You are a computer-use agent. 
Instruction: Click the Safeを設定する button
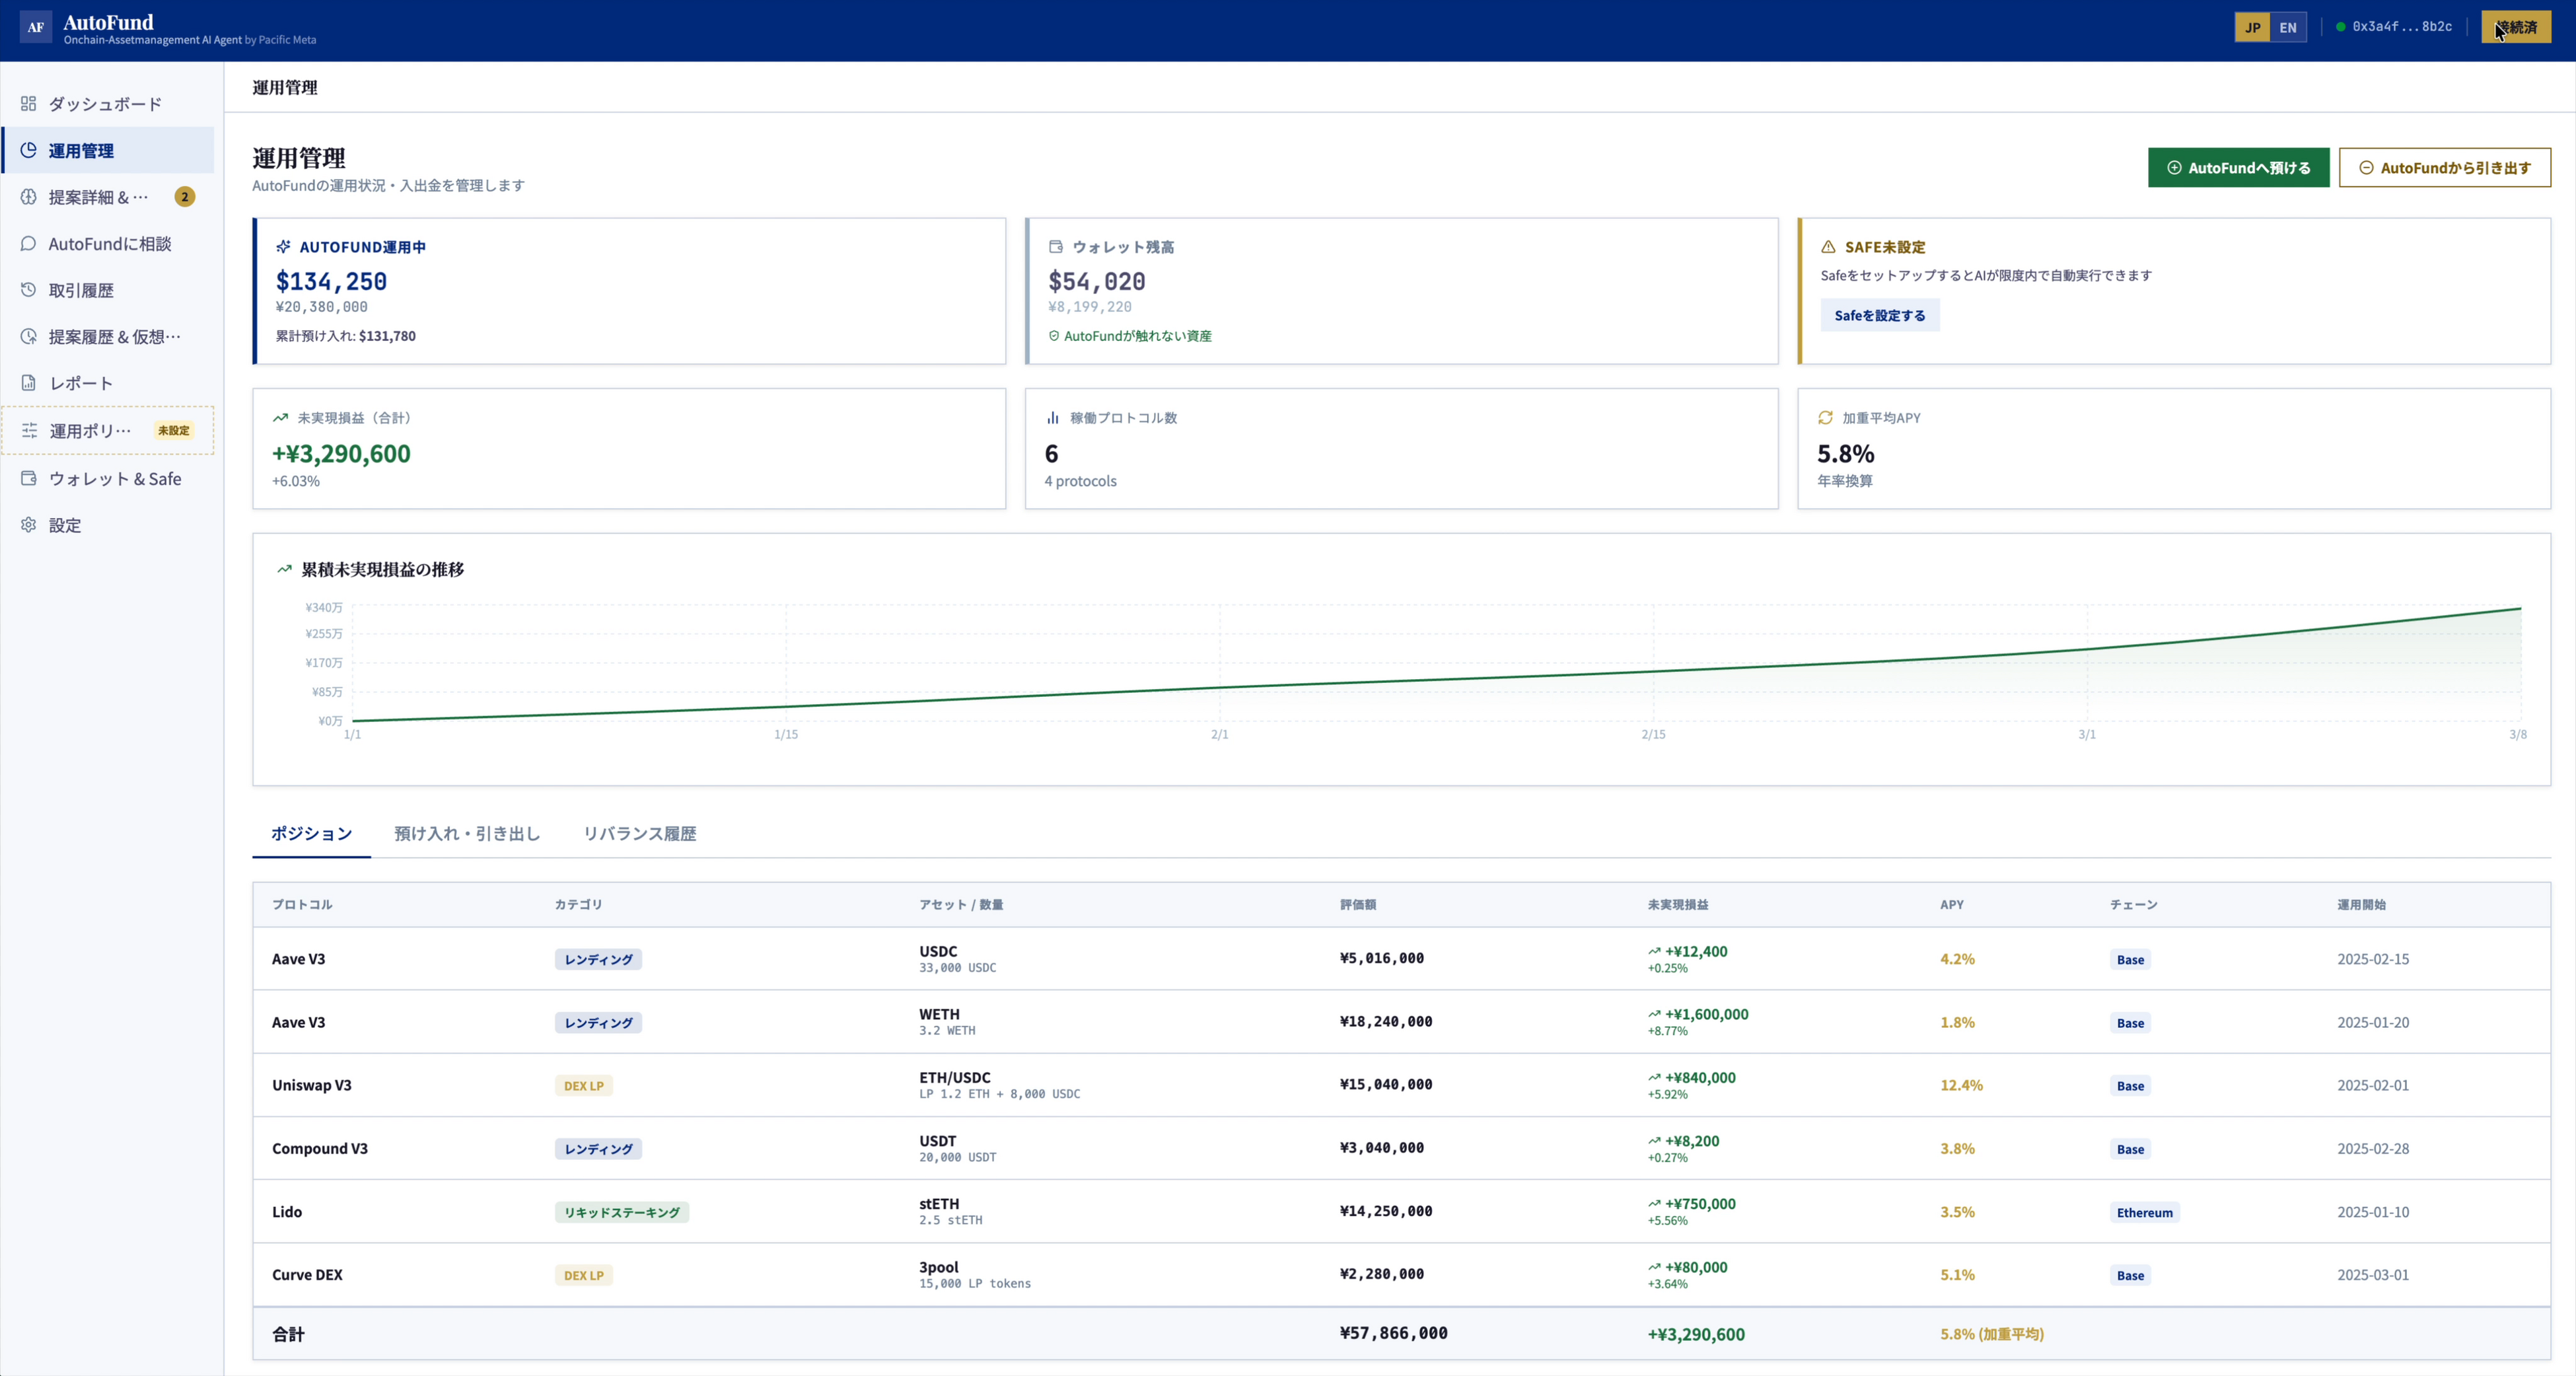click(x=1879, y=315)
